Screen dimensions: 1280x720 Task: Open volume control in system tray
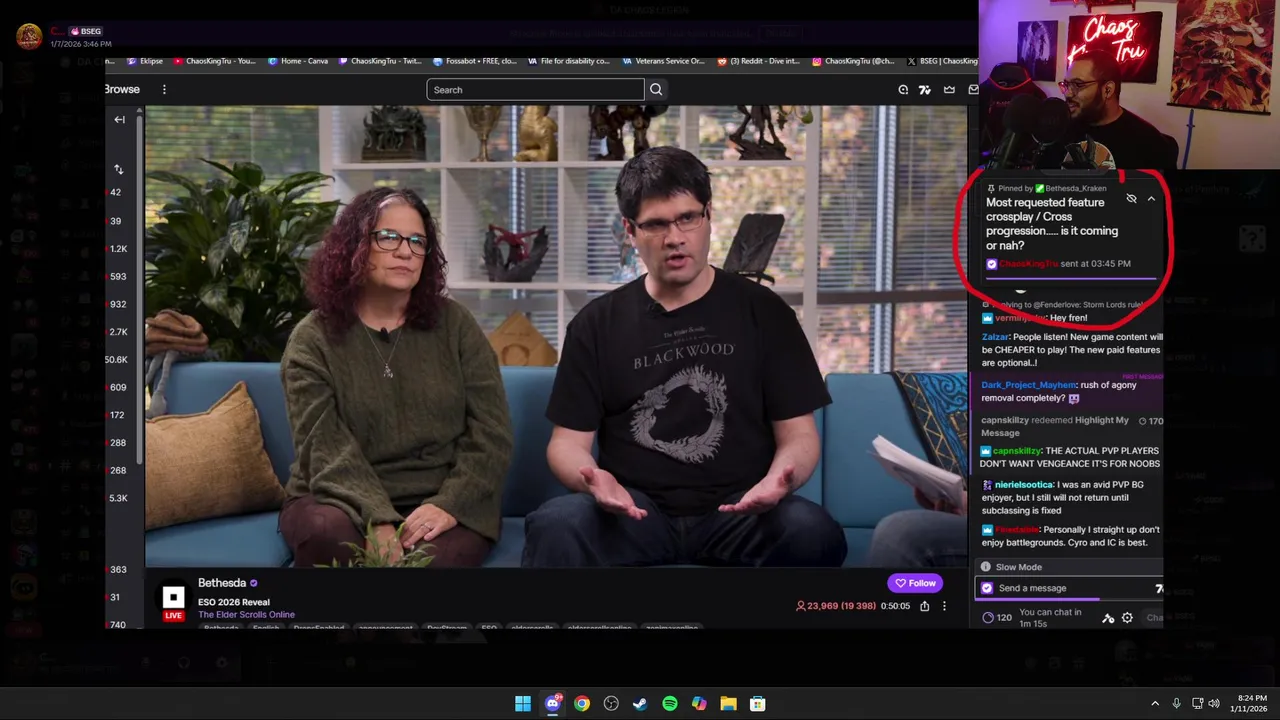[1214, 704]
